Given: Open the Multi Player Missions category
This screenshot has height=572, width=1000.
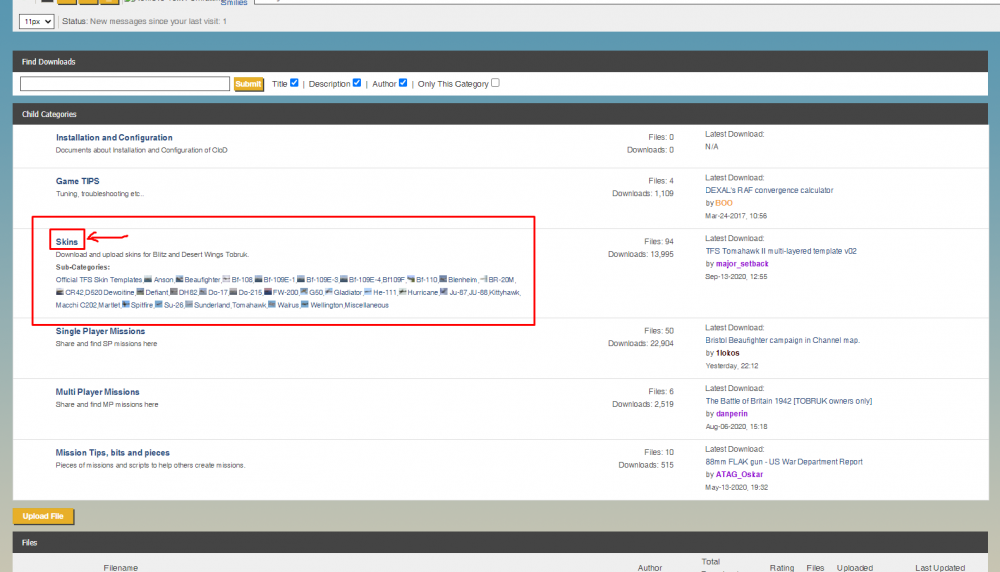Looking at the screenshot, I should point(98,392).
